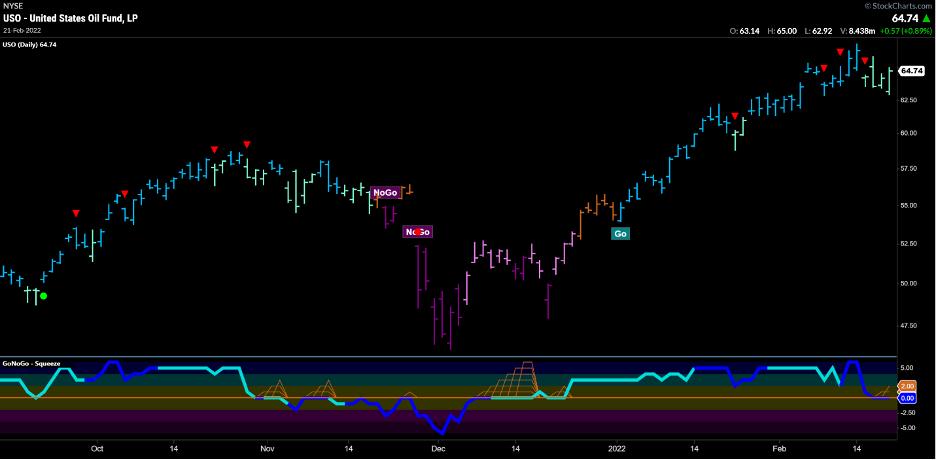
Task: Click the white 64.74 price tag on the right axis
Action: click(911, 71)
